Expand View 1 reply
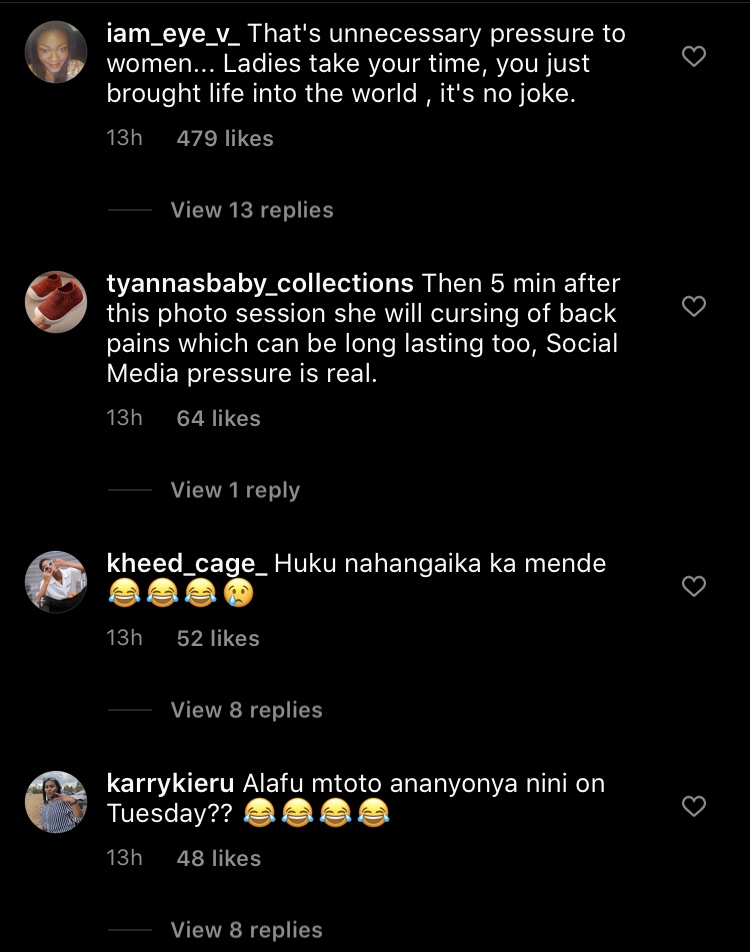Viewport: 750px width, 952px height. click(x=235, y=490)
